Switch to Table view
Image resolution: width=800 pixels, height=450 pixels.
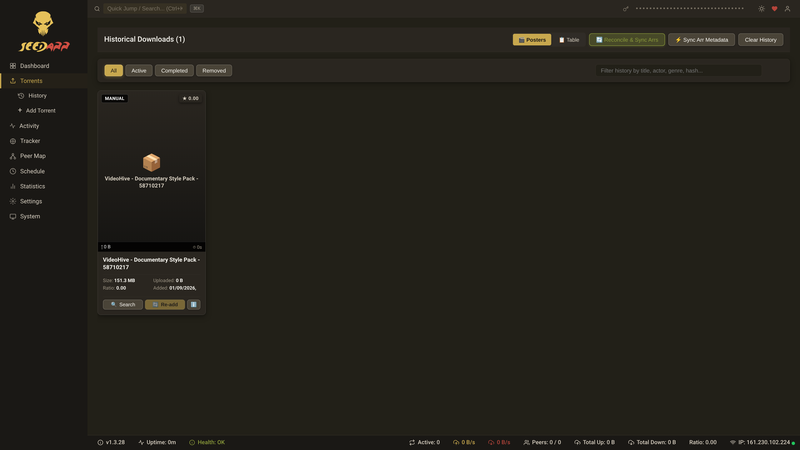coord(569,40)
